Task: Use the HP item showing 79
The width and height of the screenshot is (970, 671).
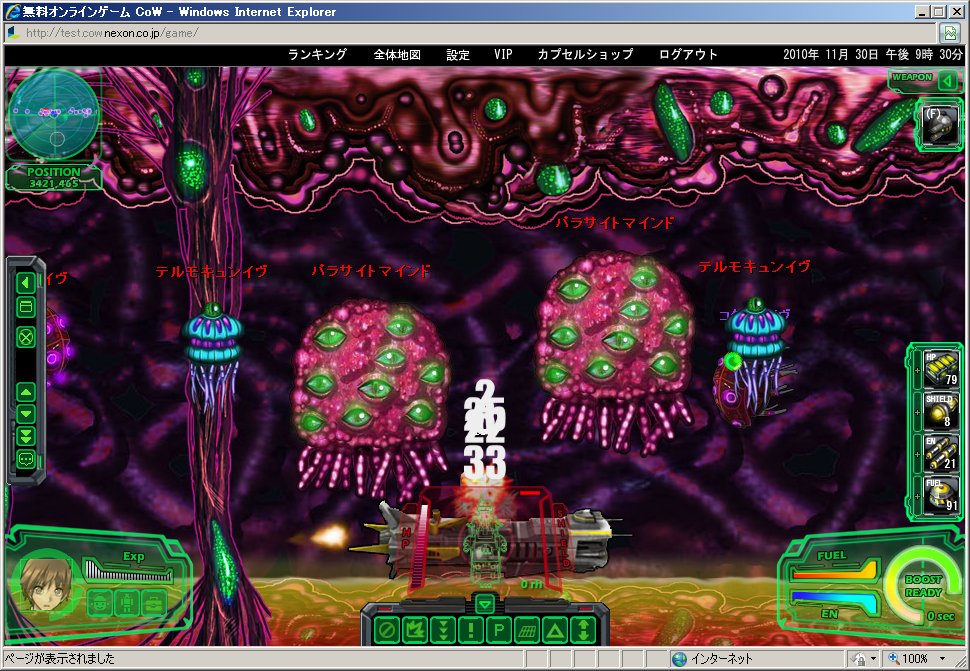Action: click(x=941, y=370)
